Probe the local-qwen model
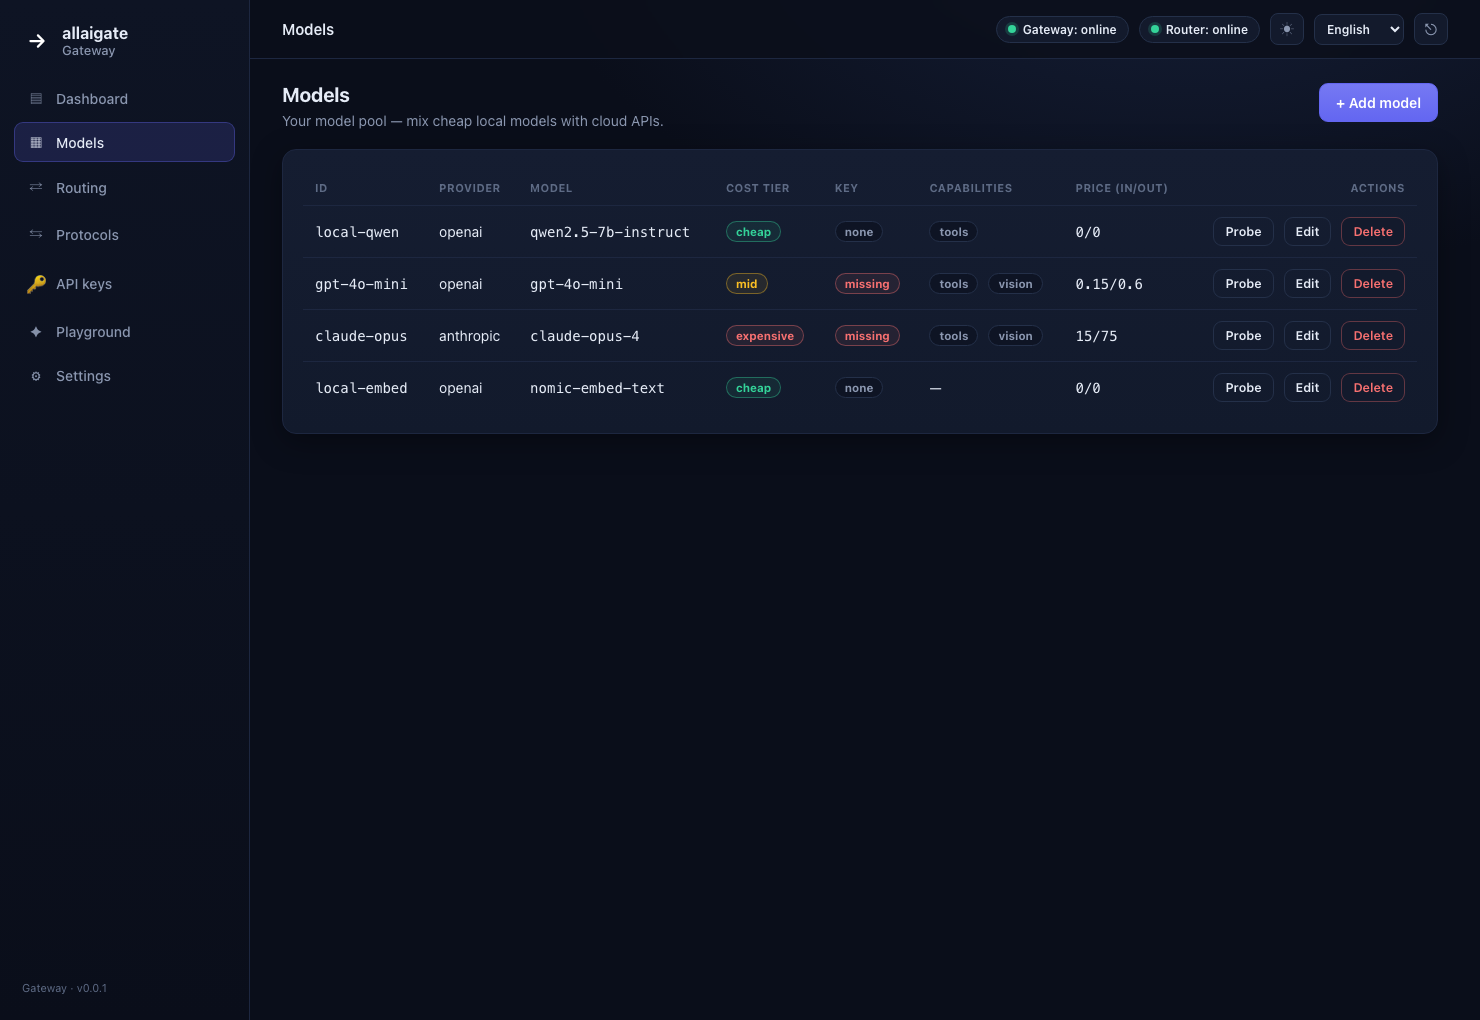 point(1243,231)
